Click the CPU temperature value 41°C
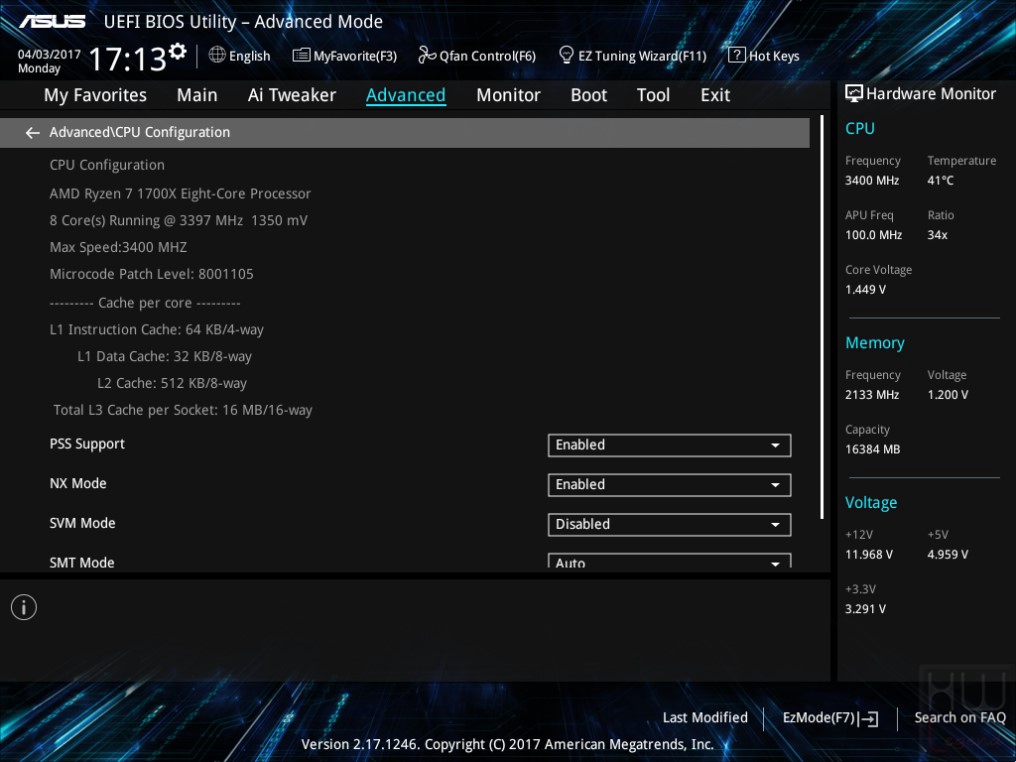Viewport: 1016px width, 762px height. (940, 181)
